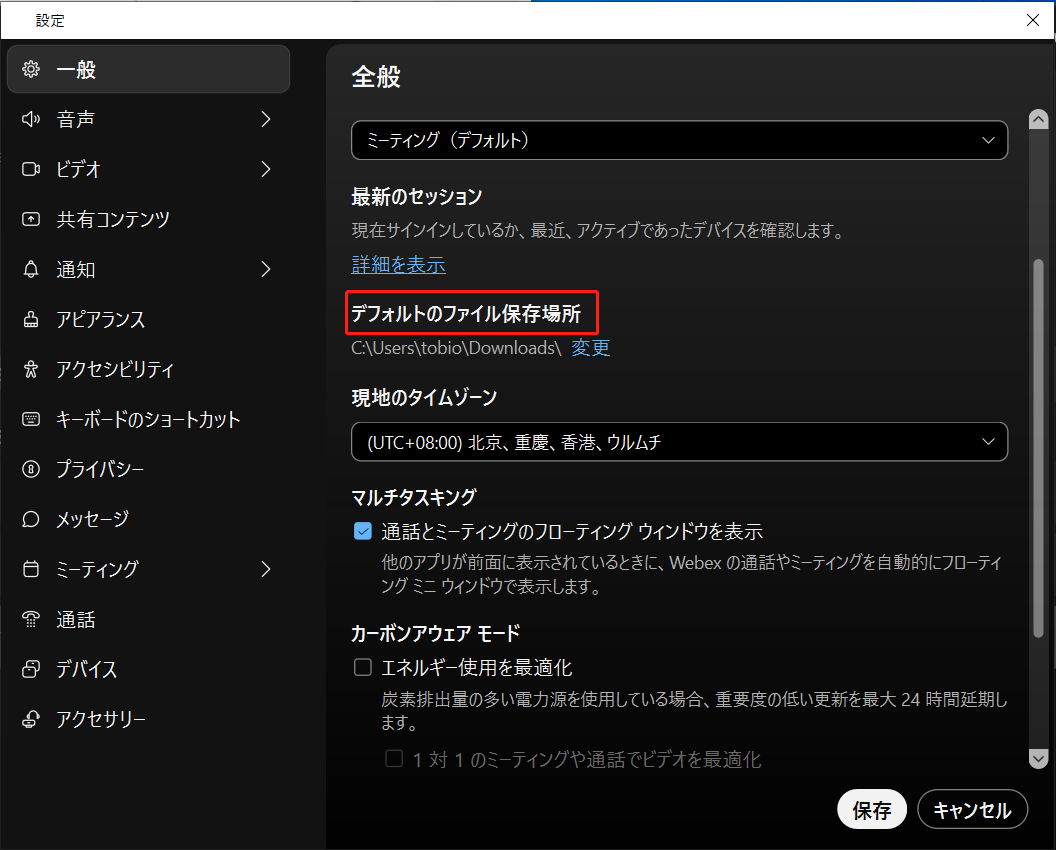
Task: Click the bell icon for 通知
Action: tap(31, 269)
